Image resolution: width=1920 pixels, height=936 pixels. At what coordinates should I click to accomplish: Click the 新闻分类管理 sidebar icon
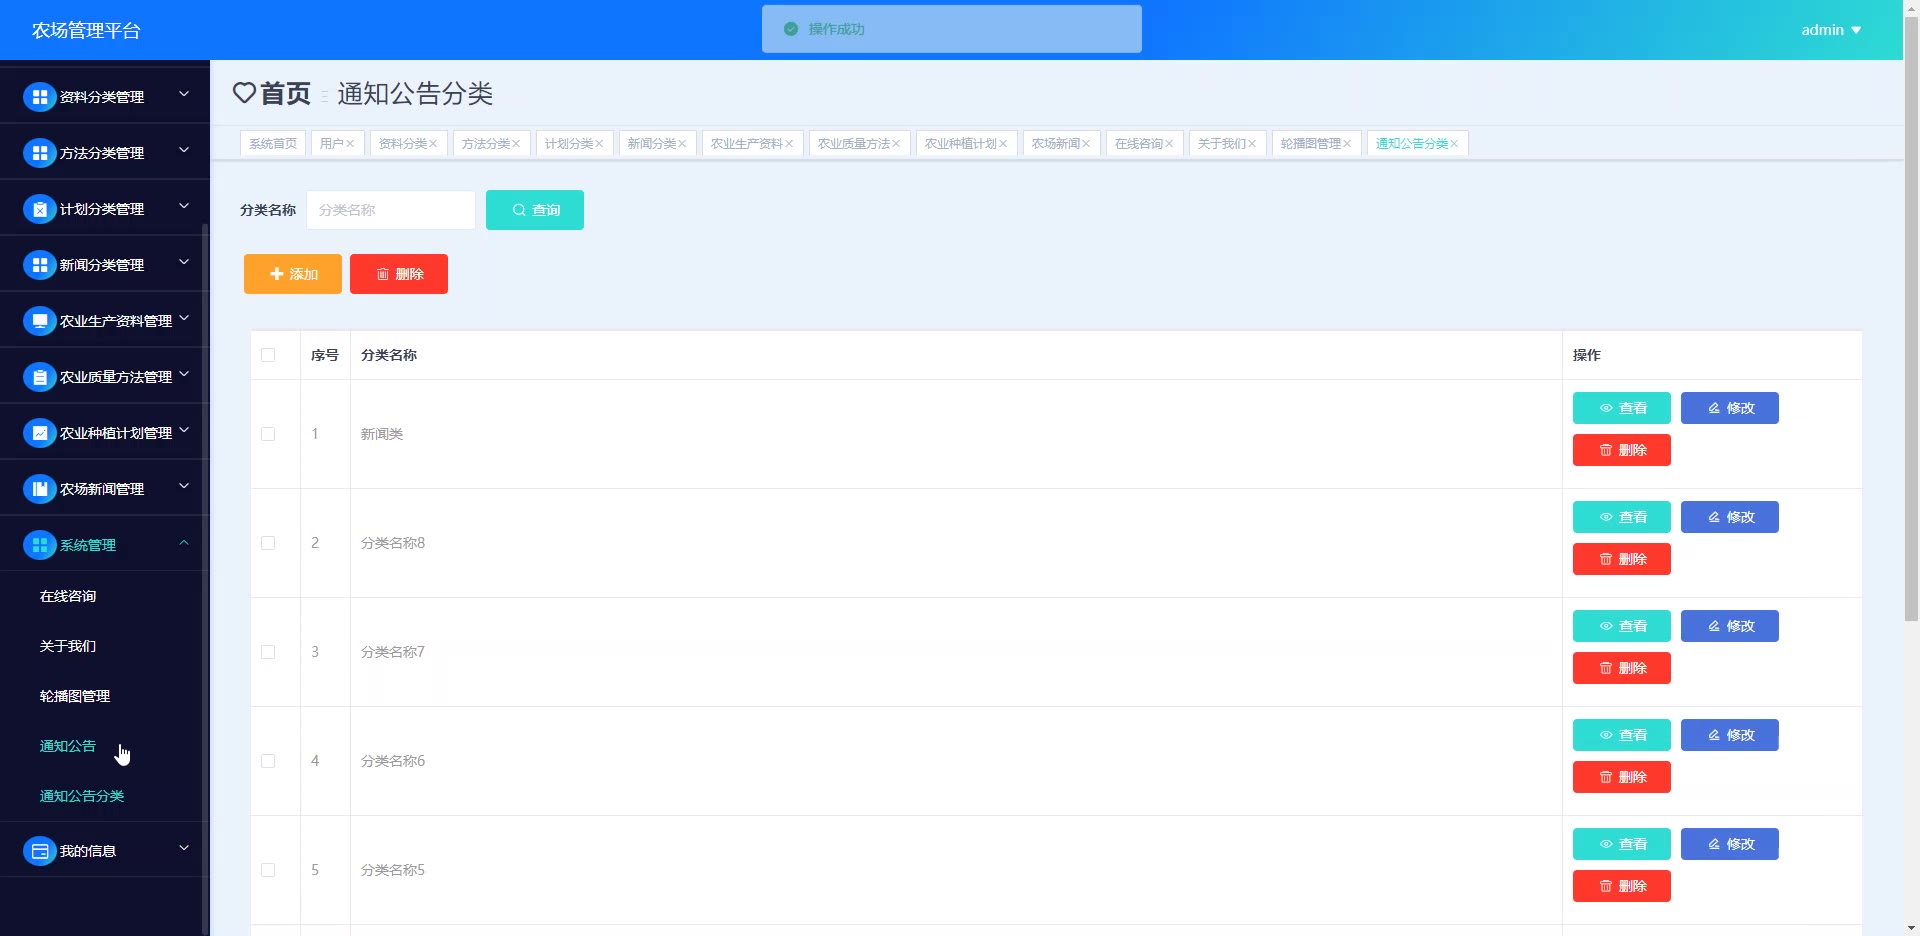click(39, 265)
